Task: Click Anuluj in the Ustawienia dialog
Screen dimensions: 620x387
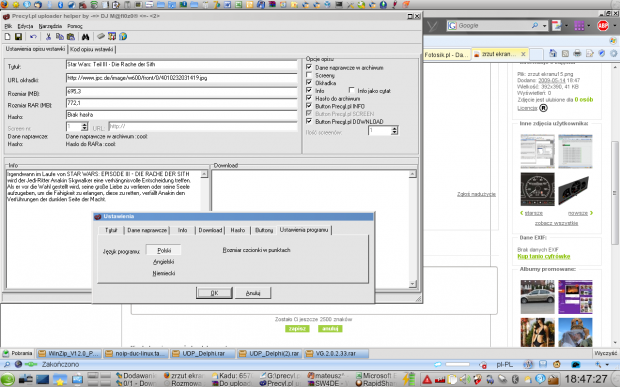Action: (x=253, y=293)
